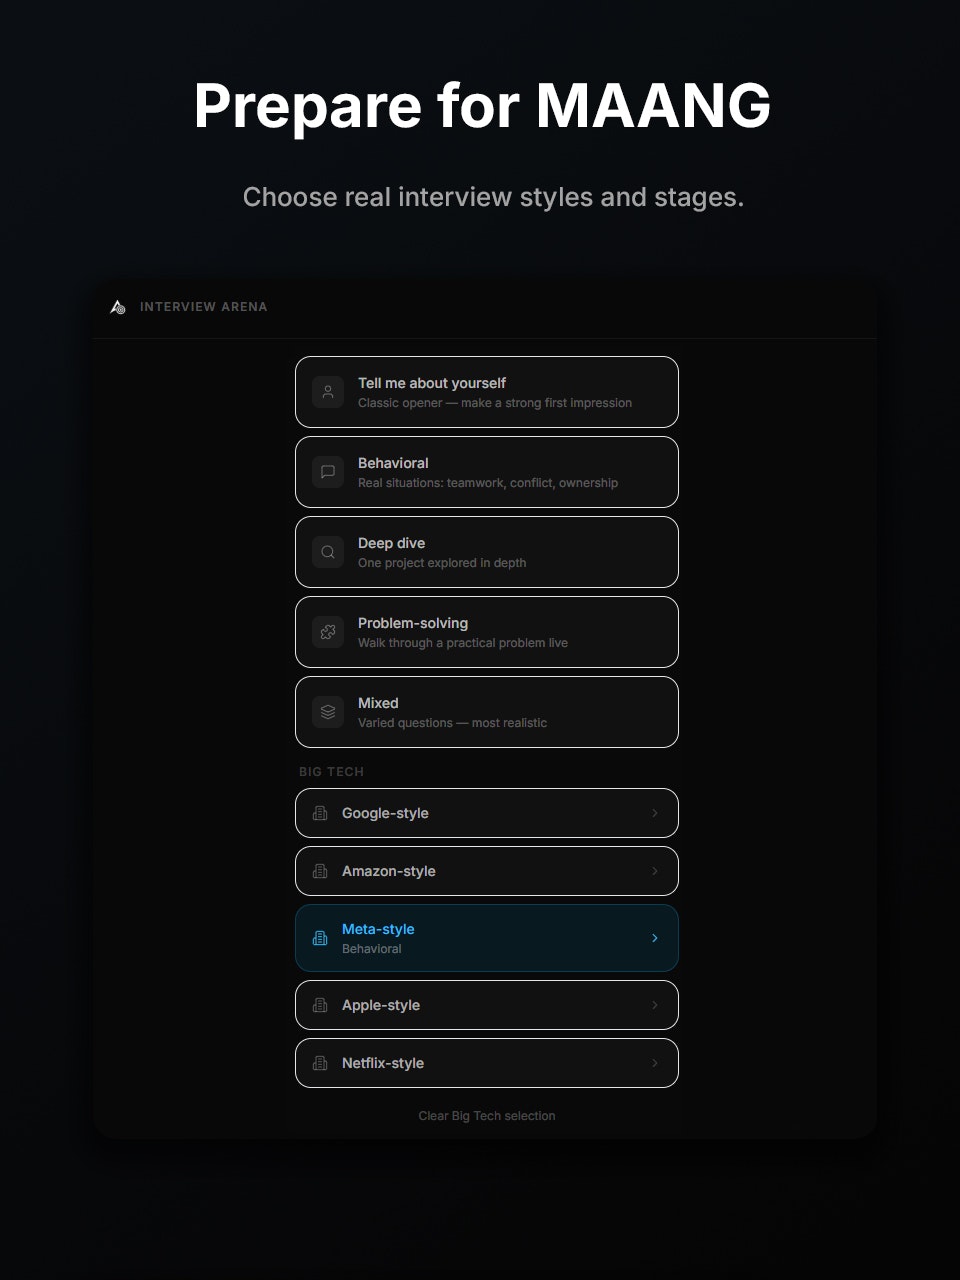The width and height of the screenshot is (960, 1280).
Task: Choose the Behavioral interview card
Action: (x=487, y=472)
